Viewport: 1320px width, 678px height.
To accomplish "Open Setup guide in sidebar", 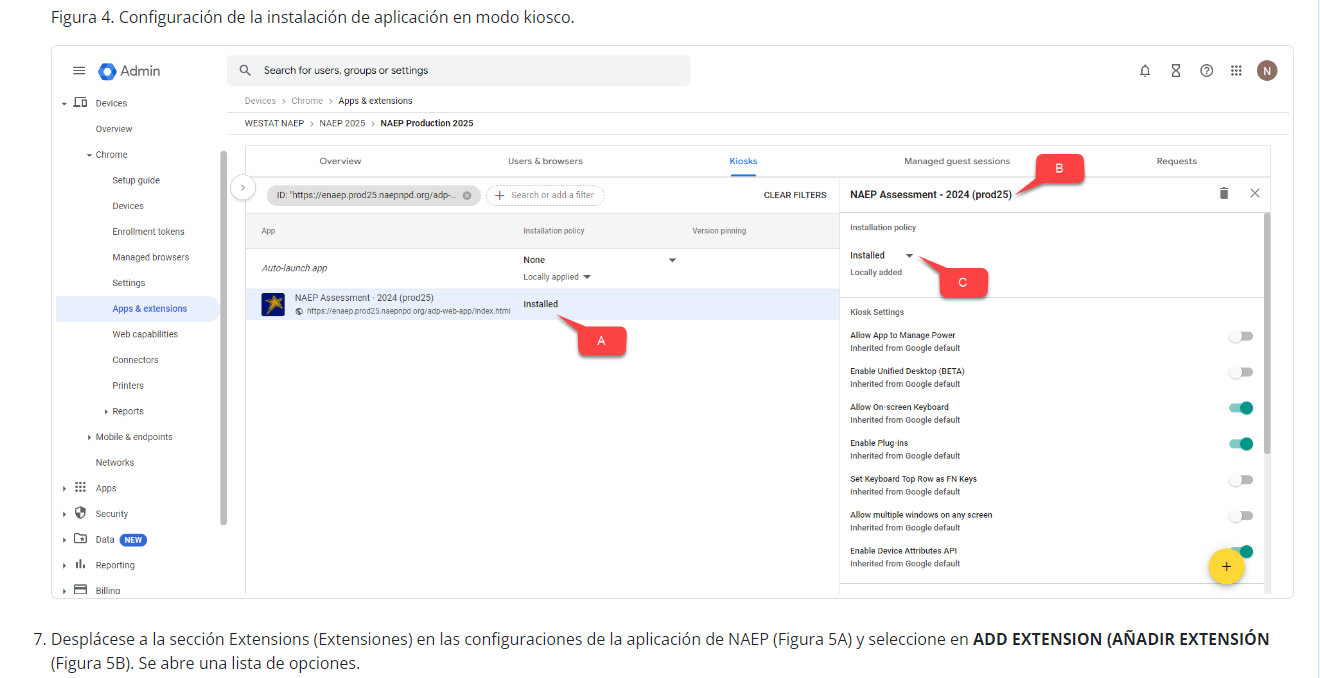I will point(136,181).
